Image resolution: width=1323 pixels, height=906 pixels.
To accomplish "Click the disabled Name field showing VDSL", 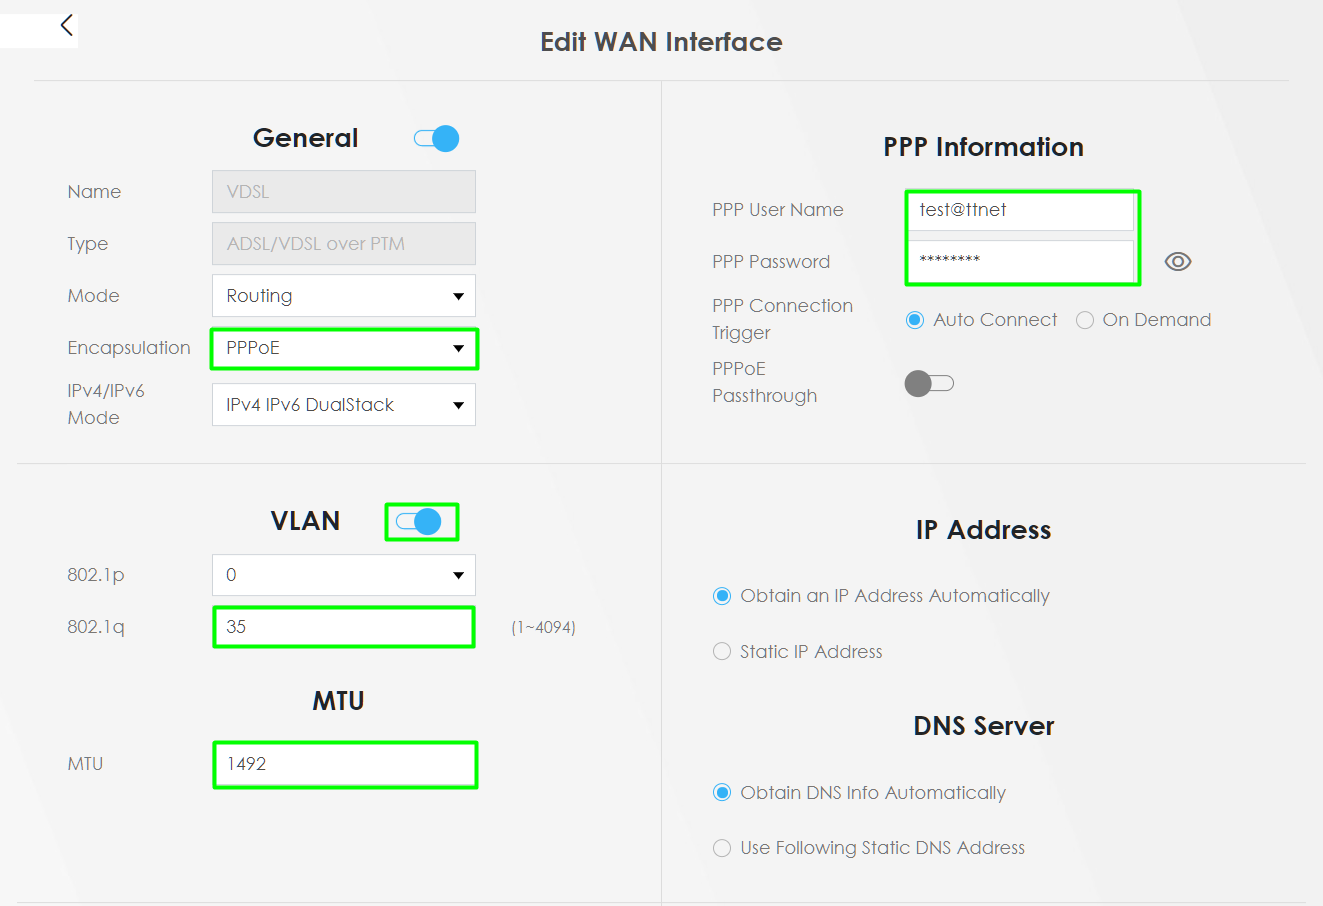I will pyautogui.click(x=344, y=192).
